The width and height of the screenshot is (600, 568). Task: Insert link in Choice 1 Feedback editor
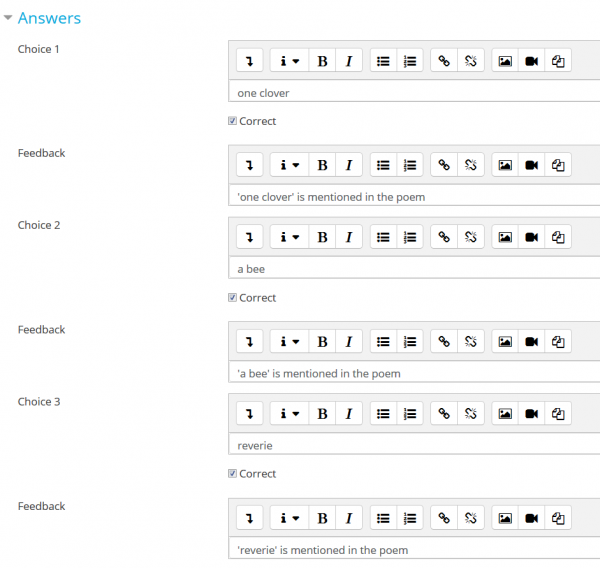[x=444, y=165]
